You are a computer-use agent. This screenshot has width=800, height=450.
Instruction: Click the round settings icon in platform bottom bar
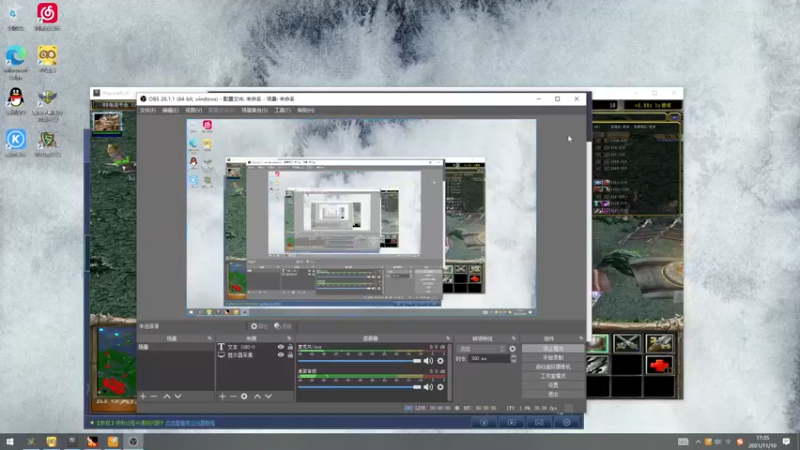click(x=566, y=422)
